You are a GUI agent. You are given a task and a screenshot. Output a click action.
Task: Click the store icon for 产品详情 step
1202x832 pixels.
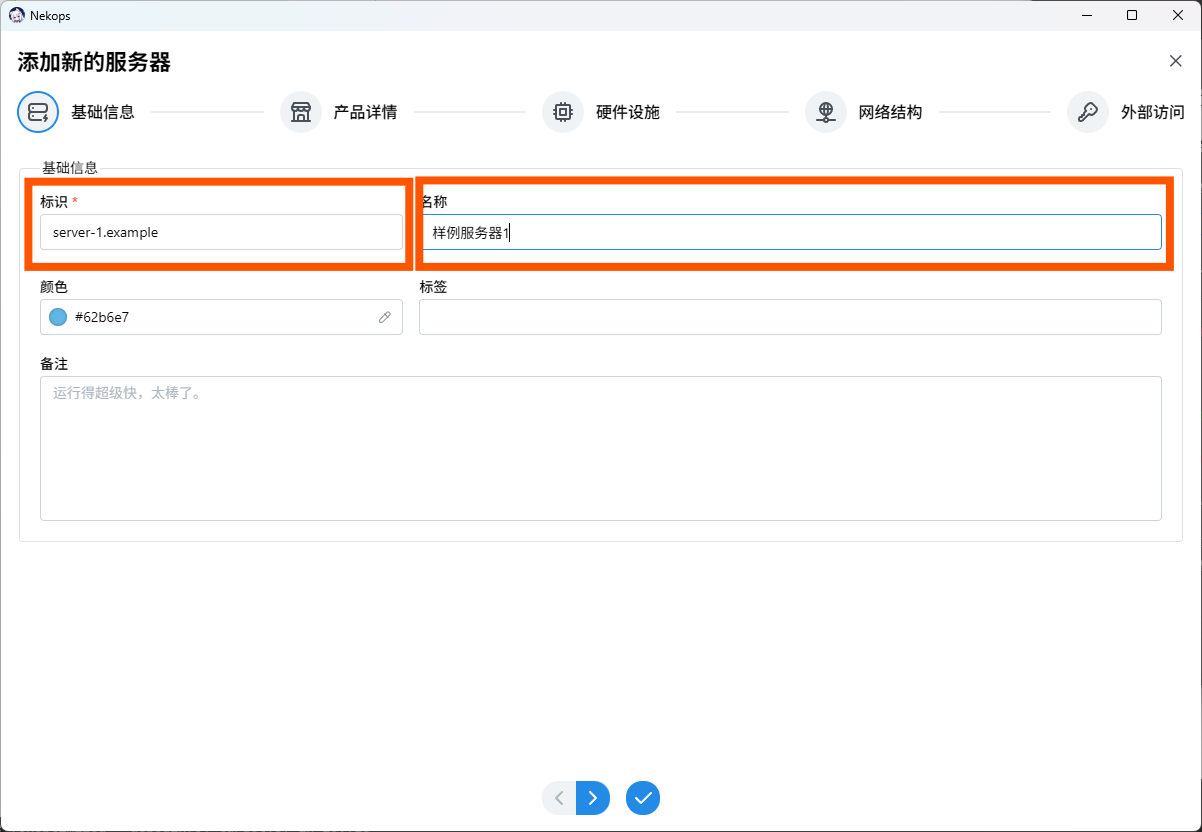pyautogui.click(x=301, y=112)
